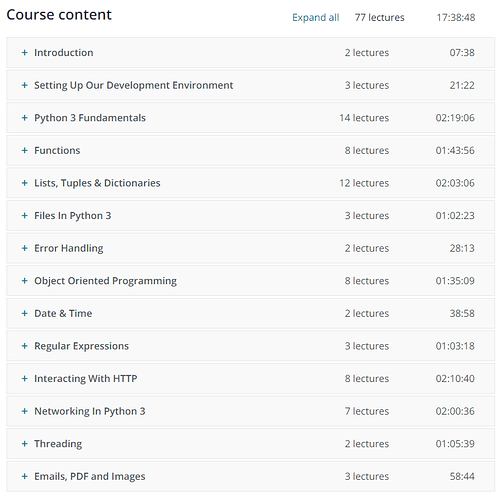Viewport: 501px width, 500px height.
Task: Click the 14 lectures count for Python 3 Fundamentals
Action: click(364, 118)
